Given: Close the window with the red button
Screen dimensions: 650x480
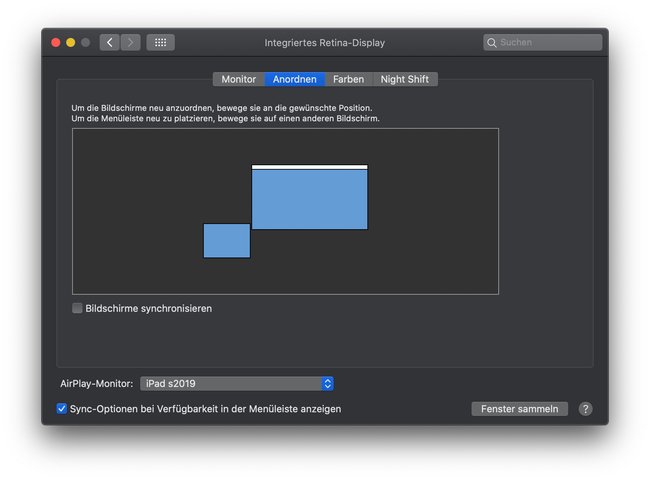Looking at the screenshot, I should (x=56, y=42).
